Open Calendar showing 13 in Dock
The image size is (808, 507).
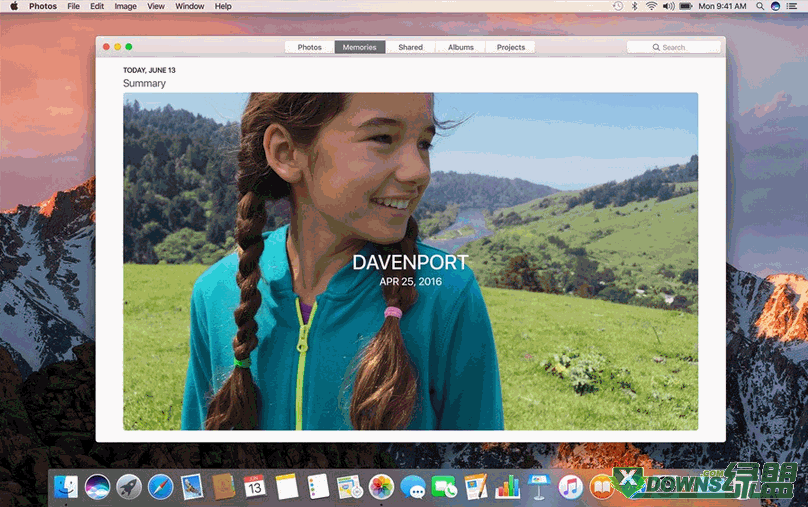point(255,486)
